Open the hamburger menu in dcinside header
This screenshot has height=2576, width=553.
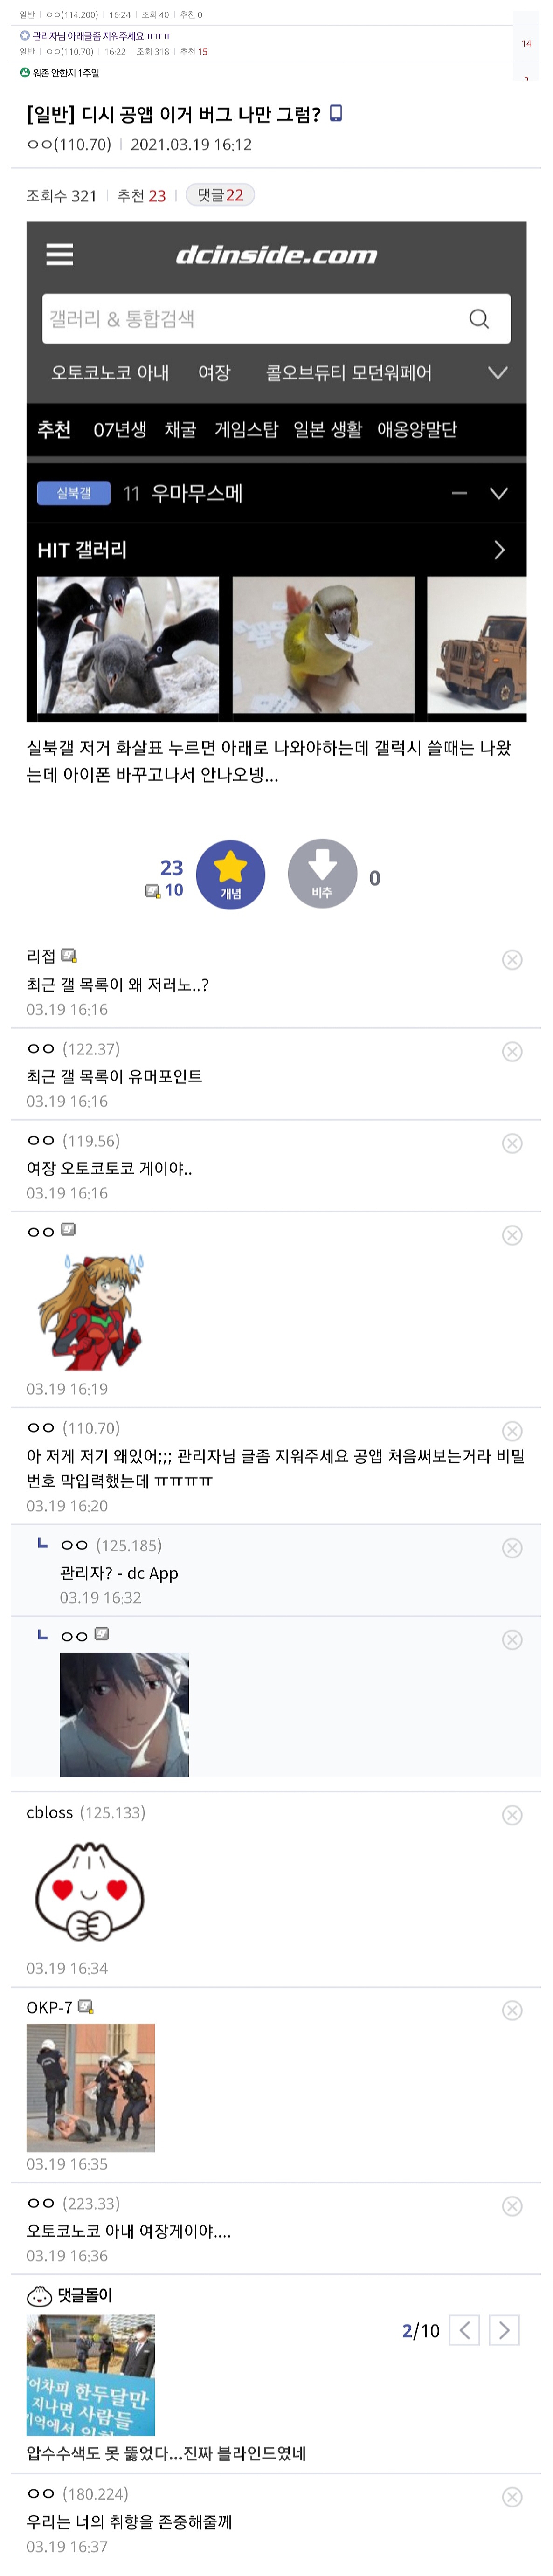[60, 254]
